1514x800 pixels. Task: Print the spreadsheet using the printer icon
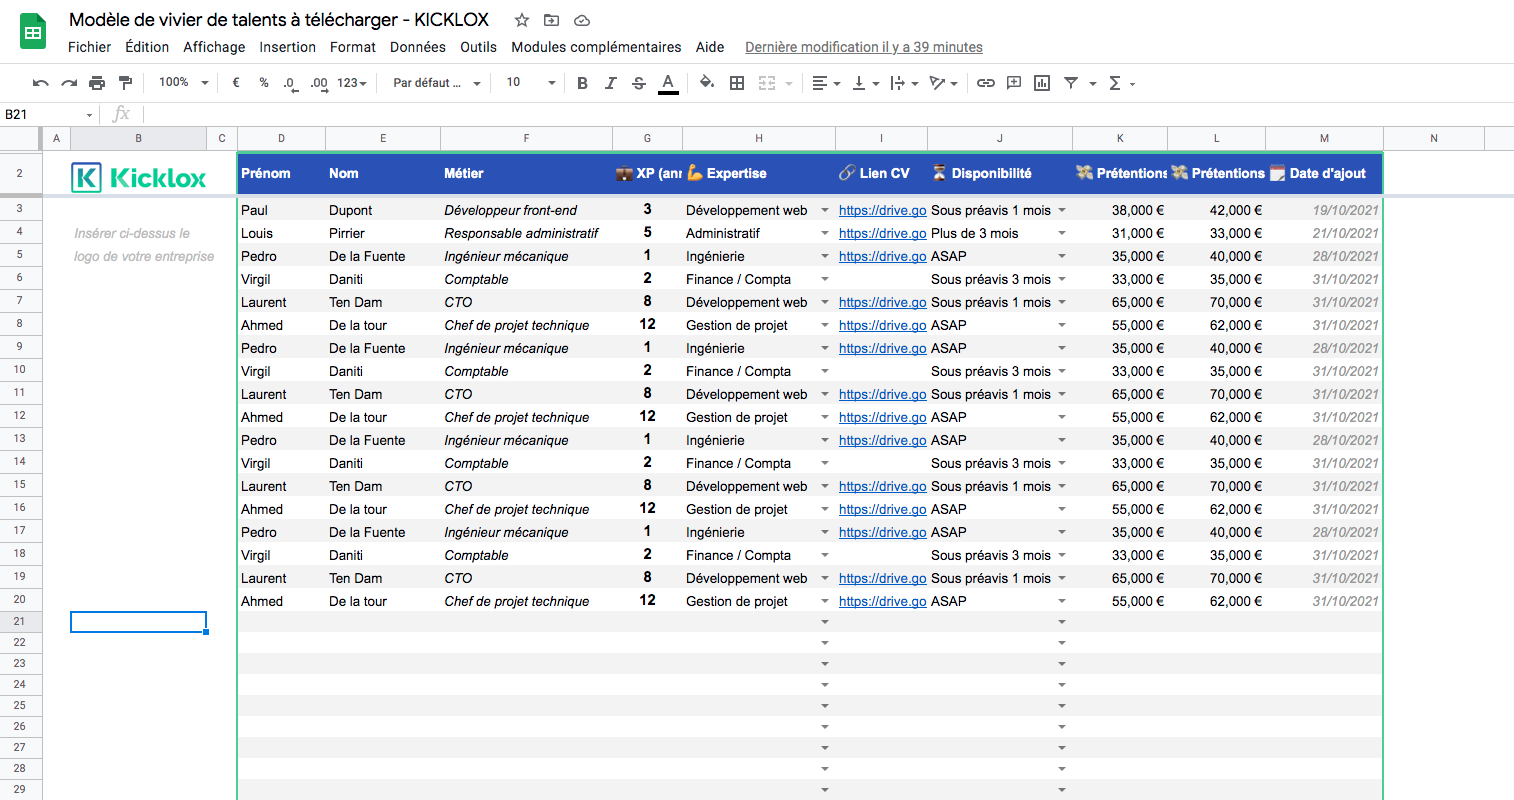coord(97,83)
